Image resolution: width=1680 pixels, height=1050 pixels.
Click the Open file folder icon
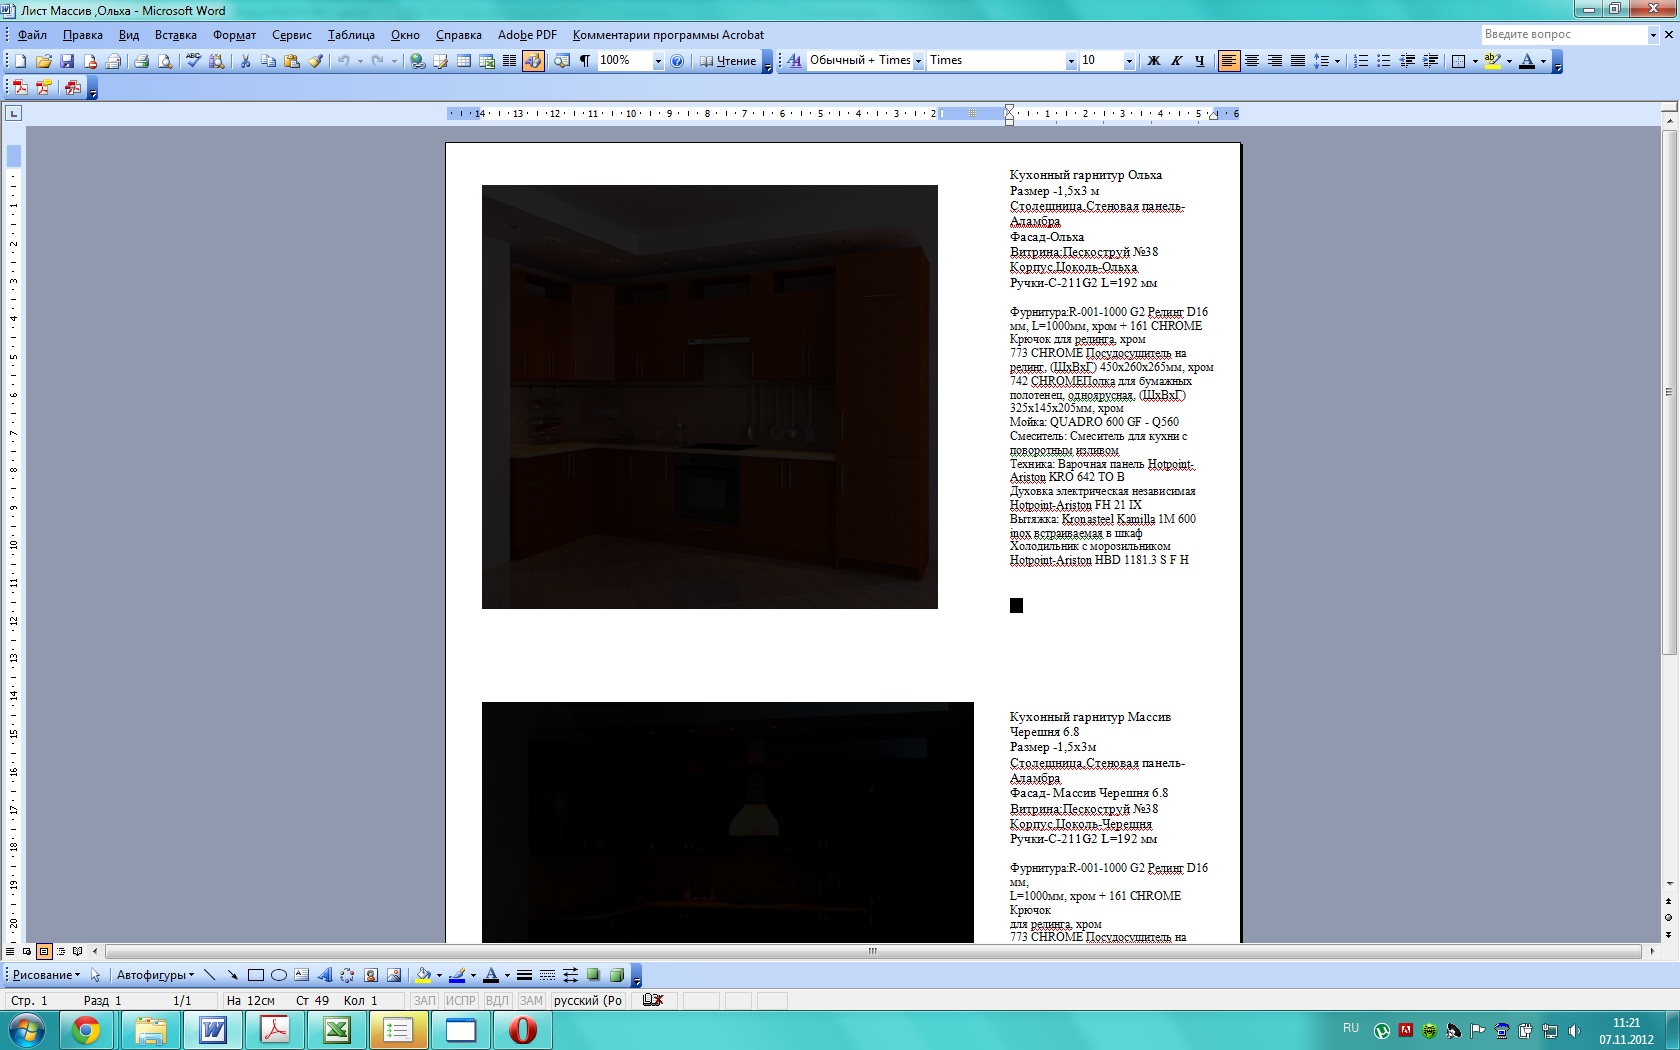(44, 61)
